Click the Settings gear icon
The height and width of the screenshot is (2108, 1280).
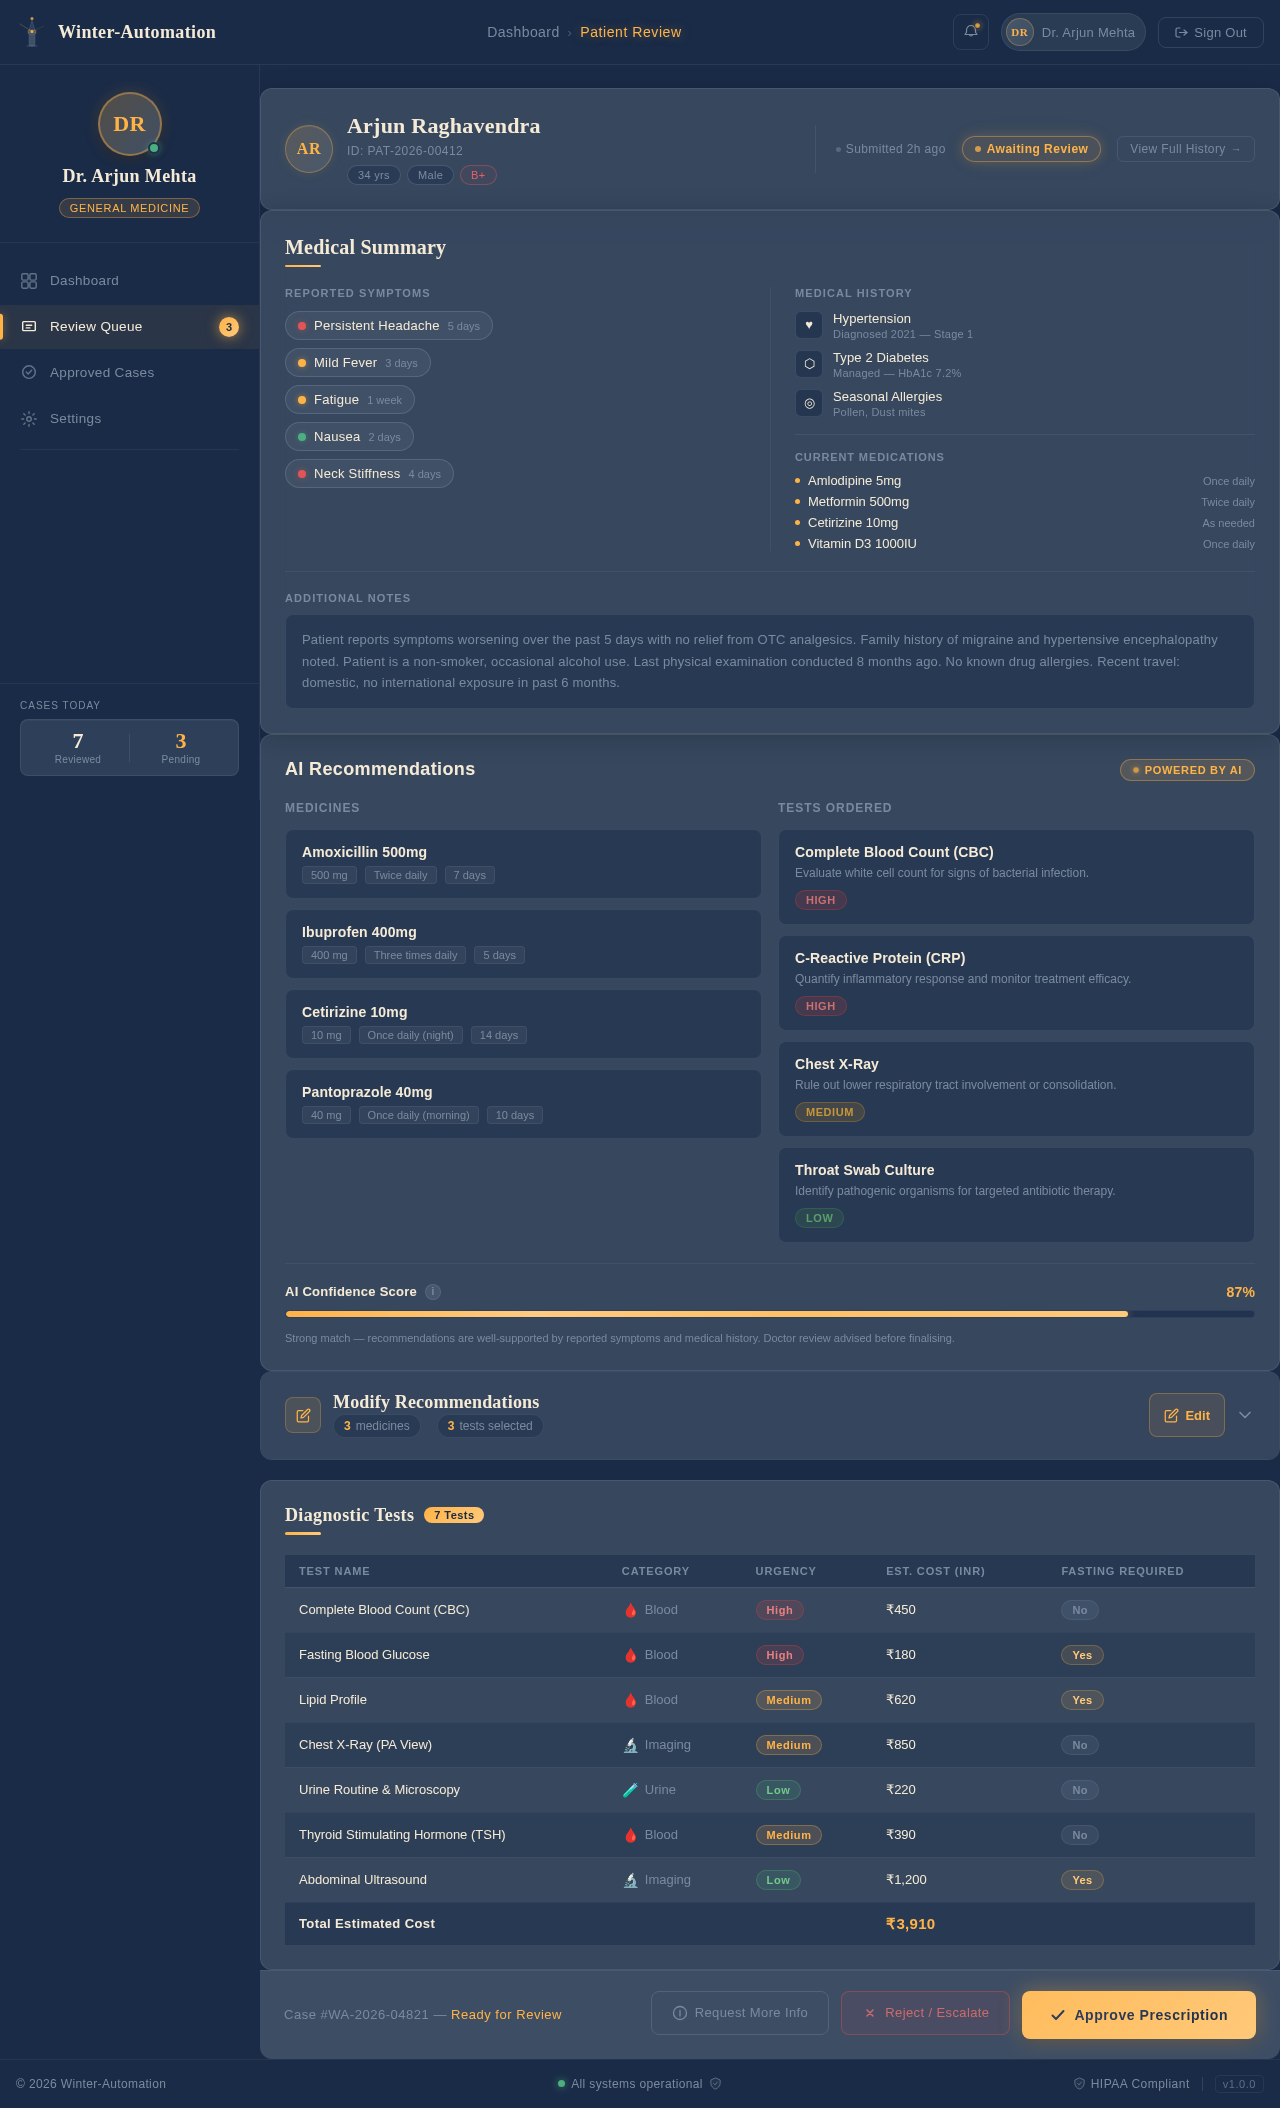tap(29, 419)
